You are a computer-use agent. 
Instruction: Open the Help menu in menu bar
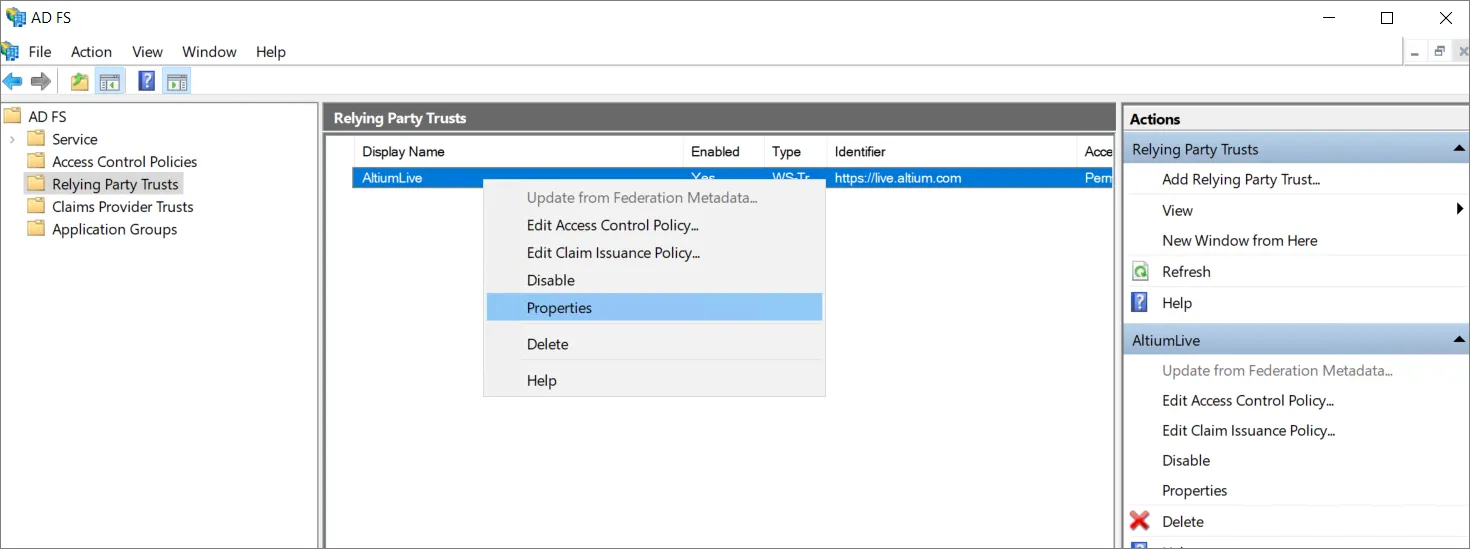[271, 52]
